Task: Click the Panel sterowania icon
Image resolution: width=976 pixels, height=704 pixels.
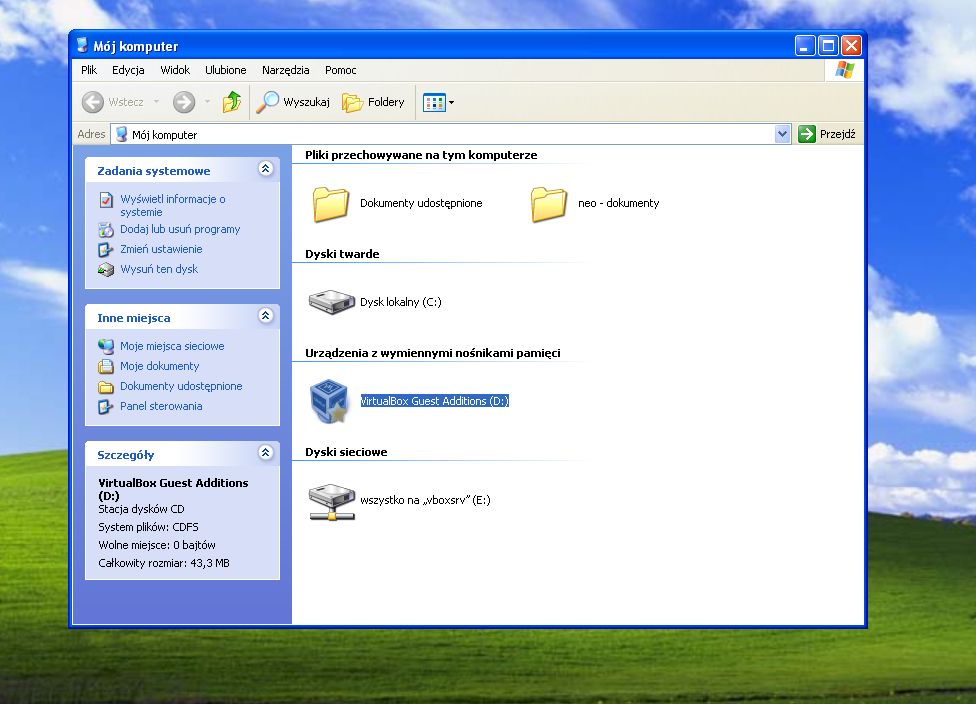Action: (106, 406)
